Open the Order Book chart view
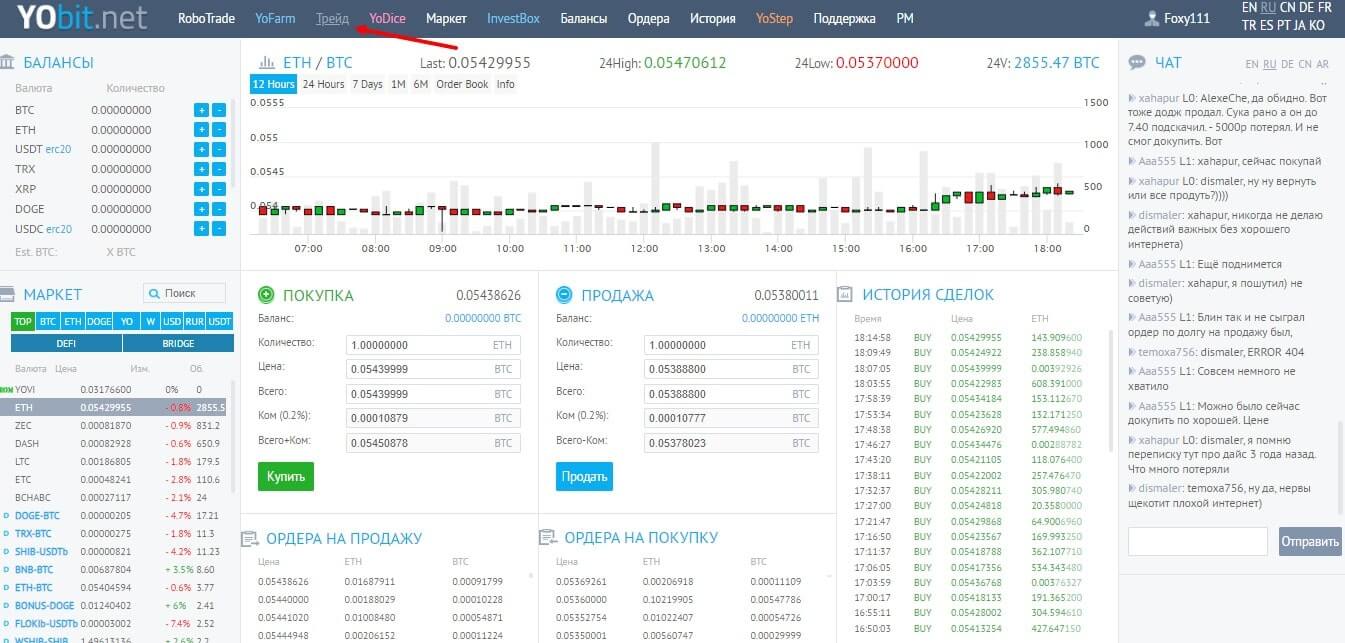This screenshot has width=1345, height=643. 462,84
